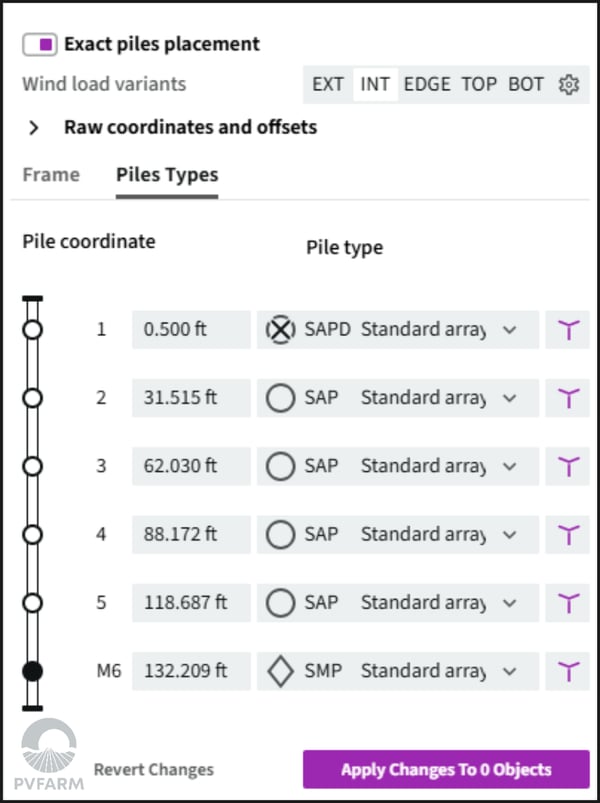Switch to the Piles Types tab
600x803 pixels.
click(x=167, y=175)
